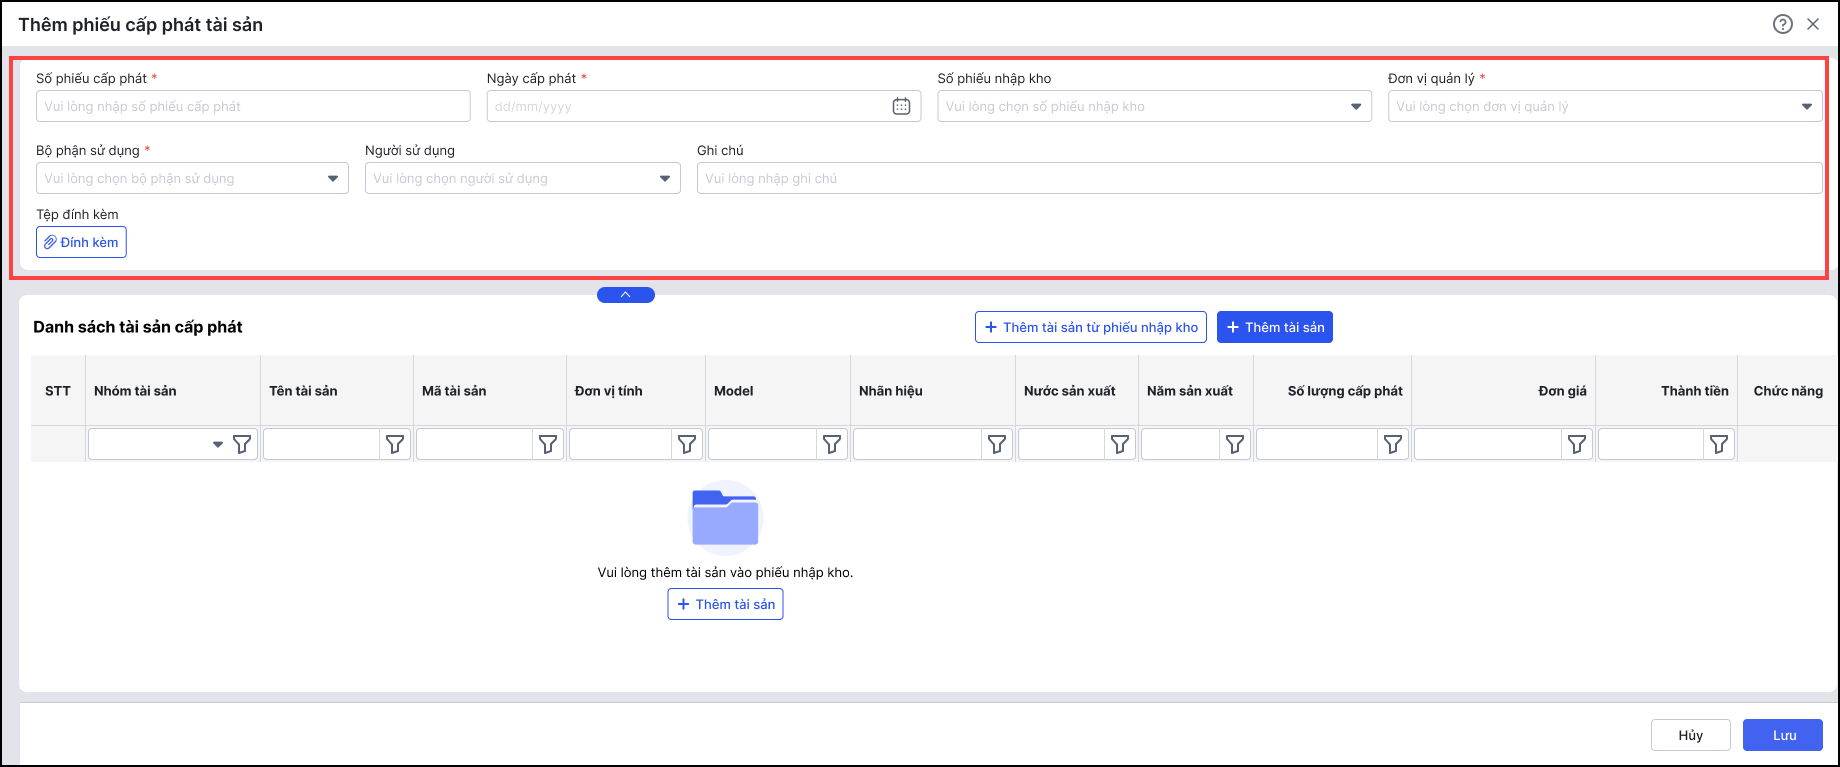Collapse the form section with blue chevron
Image resolution: width=1840 pixels, height=767 pixels.
click(626, 295)
